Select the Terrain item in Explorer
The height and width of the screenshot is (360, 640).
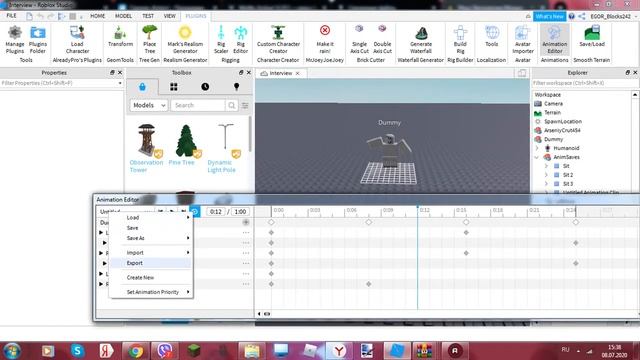pyautogui.click(x=552, y=113)
